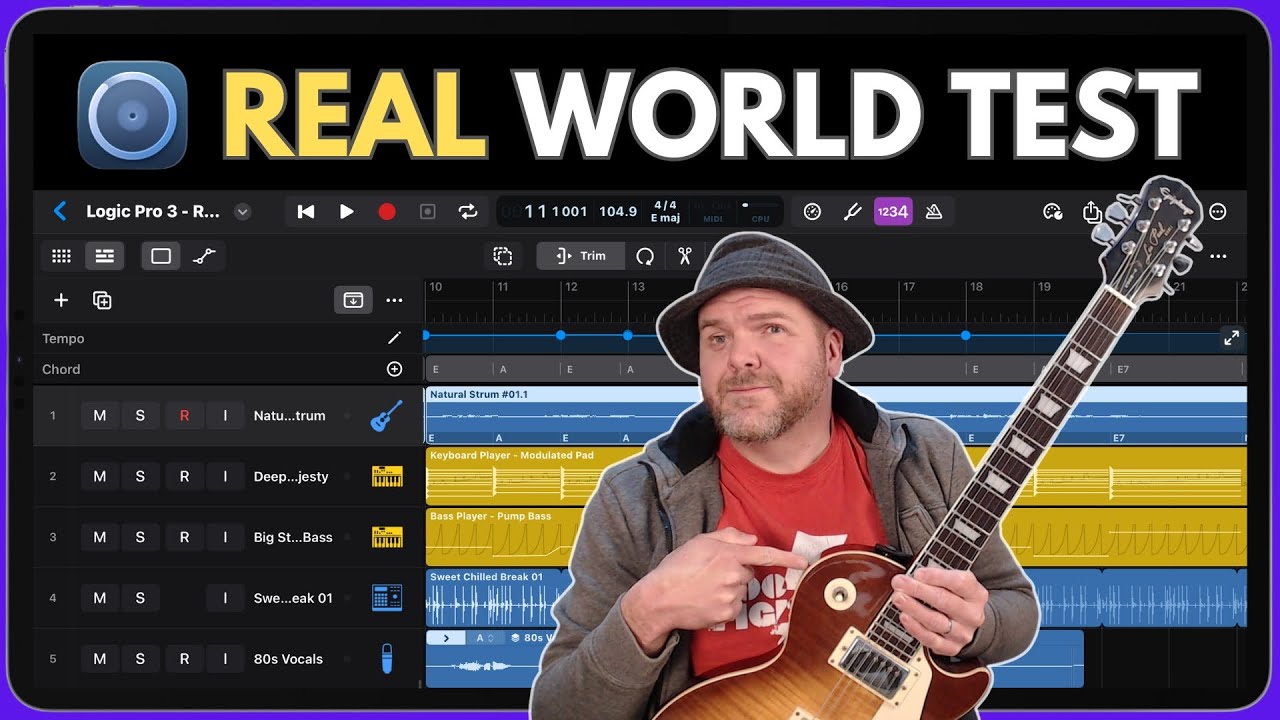Viewport: 1280px width, 720px height.
Task: Toggle the purple 1234 count-in button
Action: 893,212
